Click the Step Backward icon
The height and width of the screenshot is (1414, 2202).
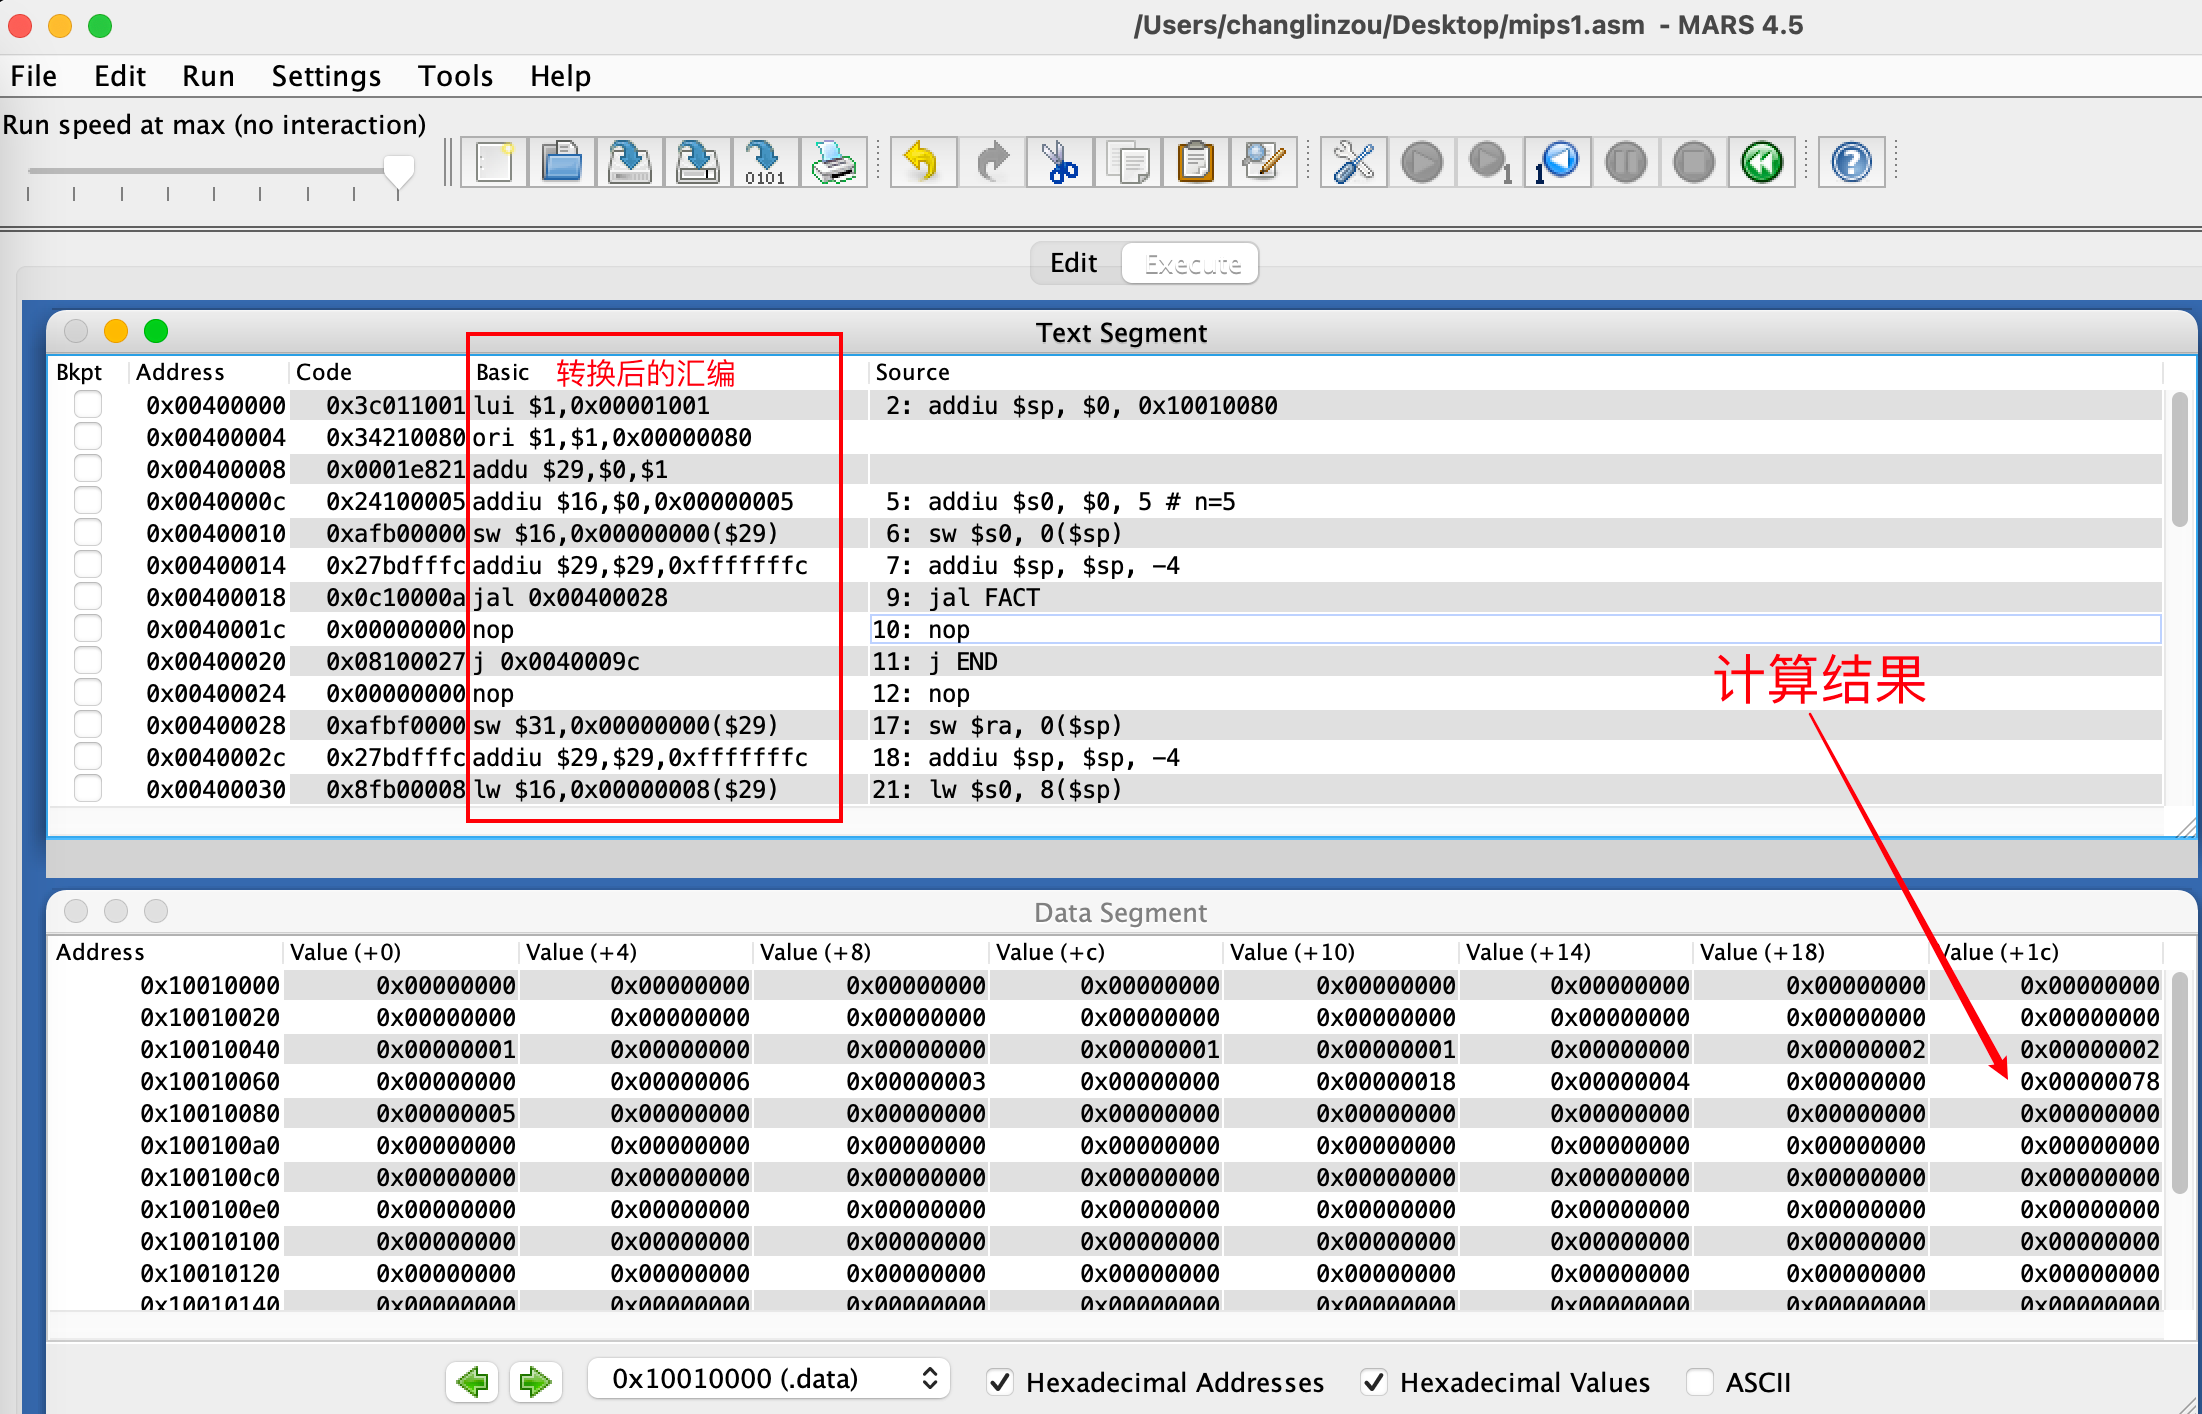click(1557, 162)
